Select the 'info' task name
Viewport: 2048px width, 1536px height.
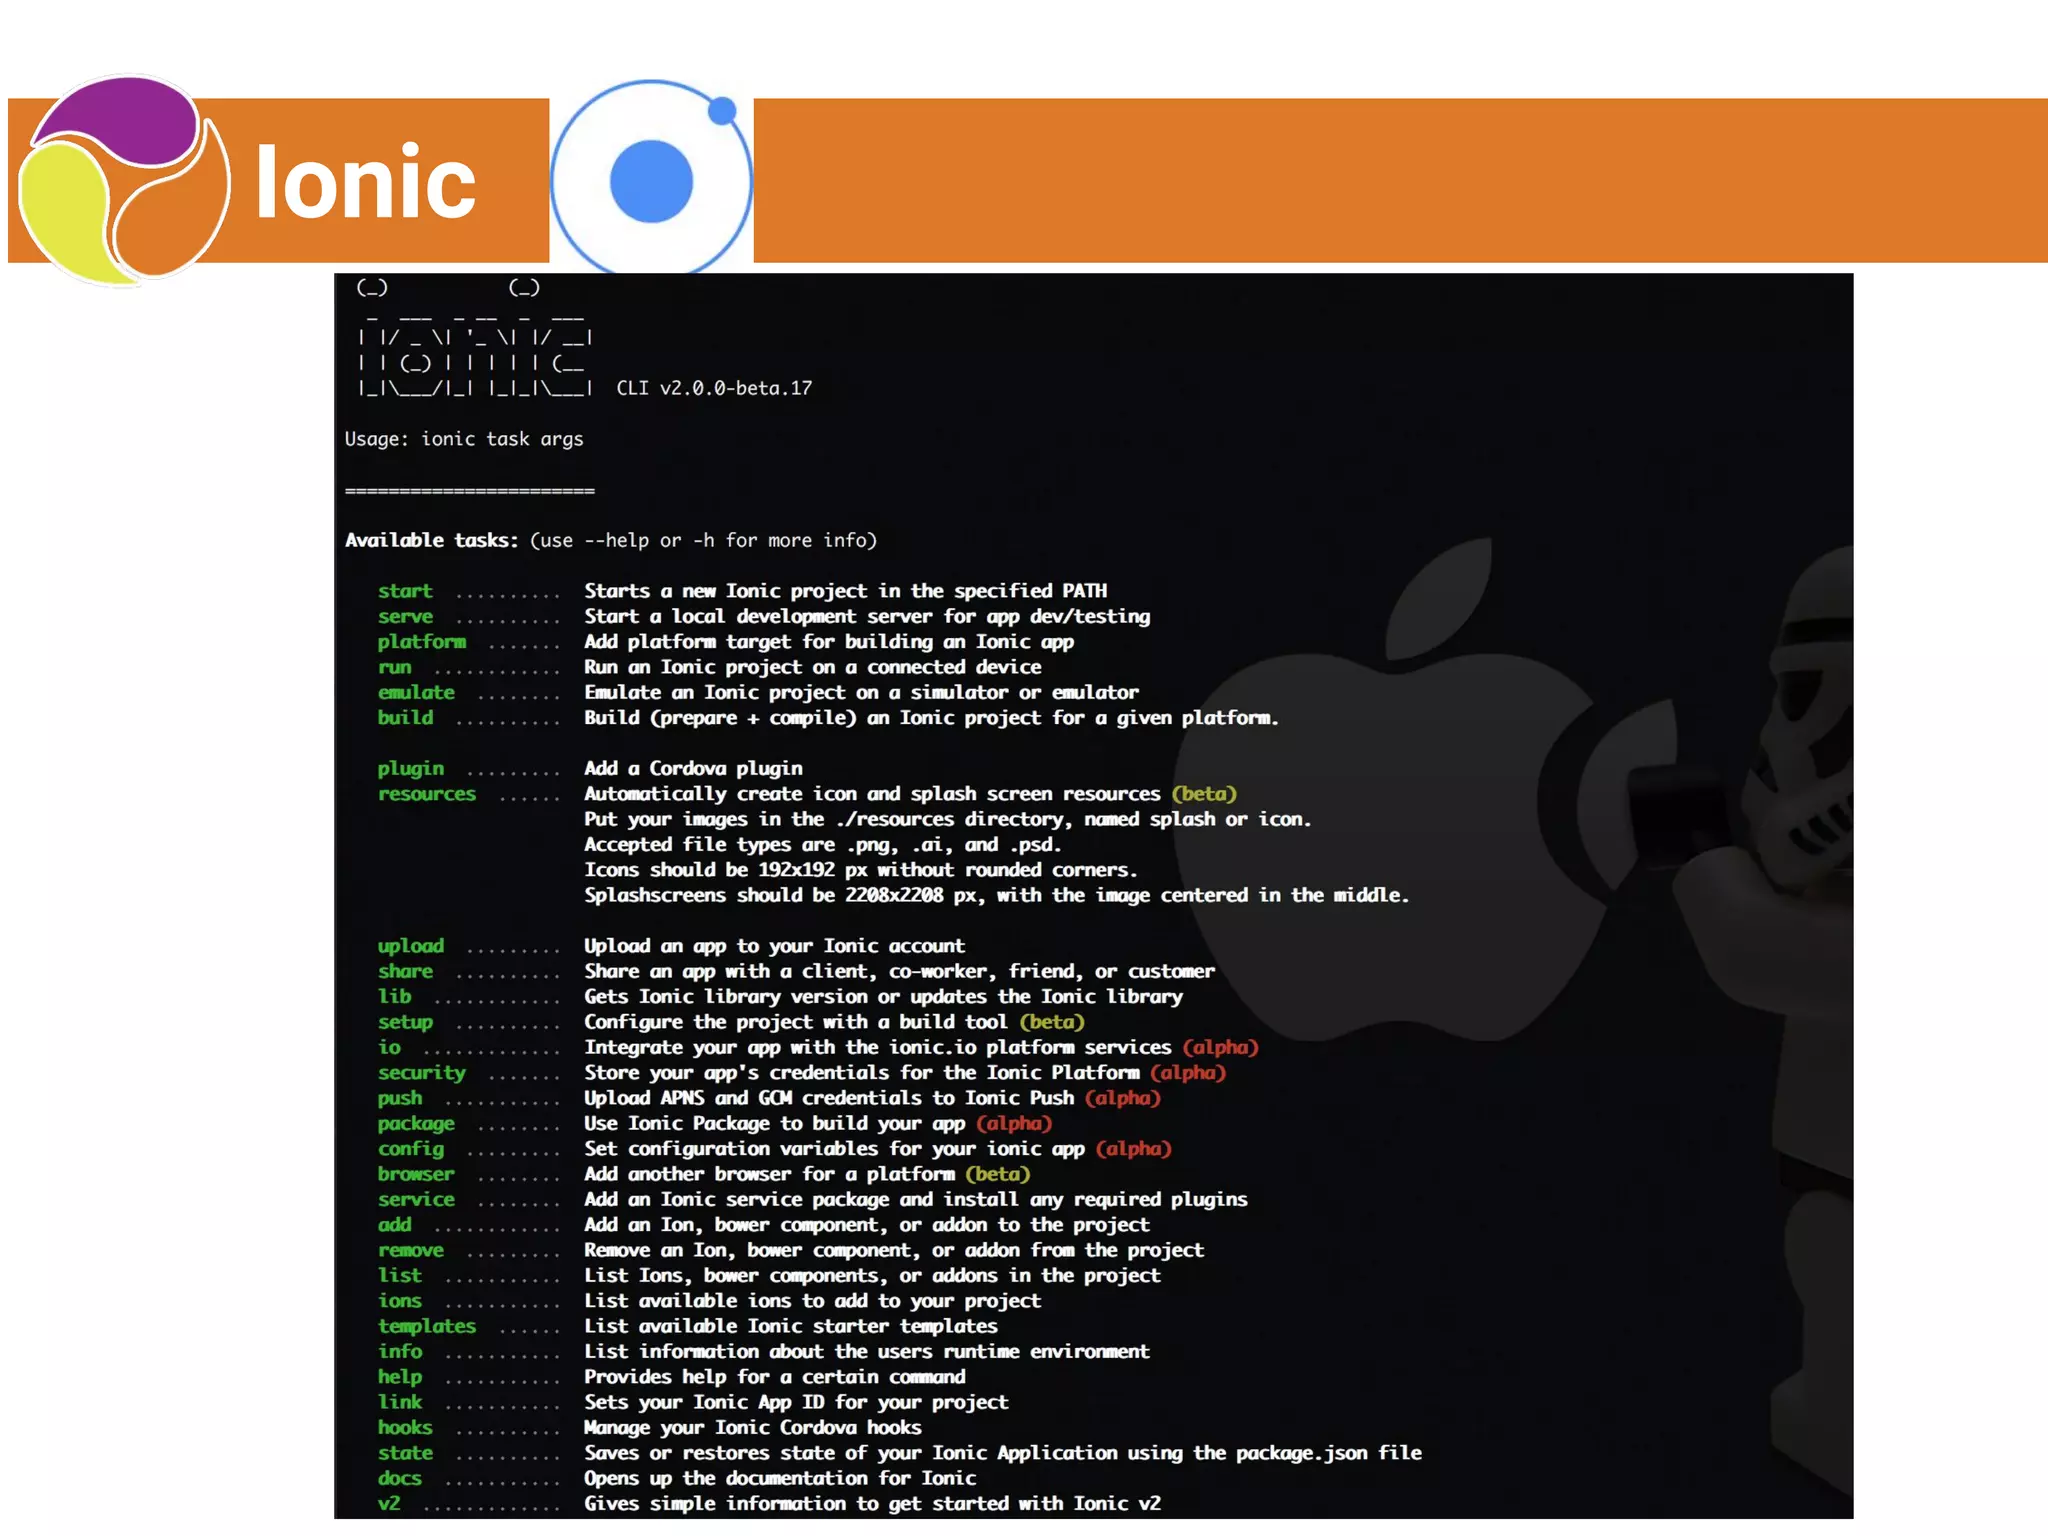[x=400, y=1351]
